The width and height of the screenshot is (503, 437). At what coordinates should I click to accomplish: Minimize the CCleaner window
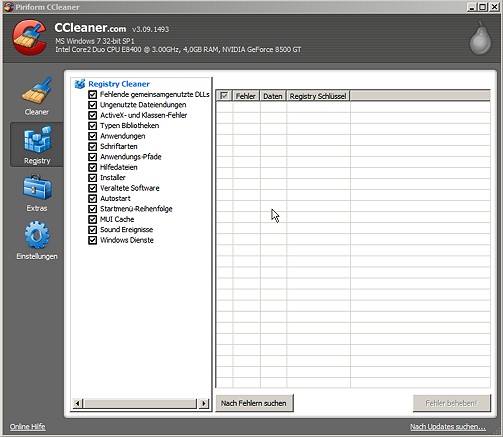click(x=471, y=7)
